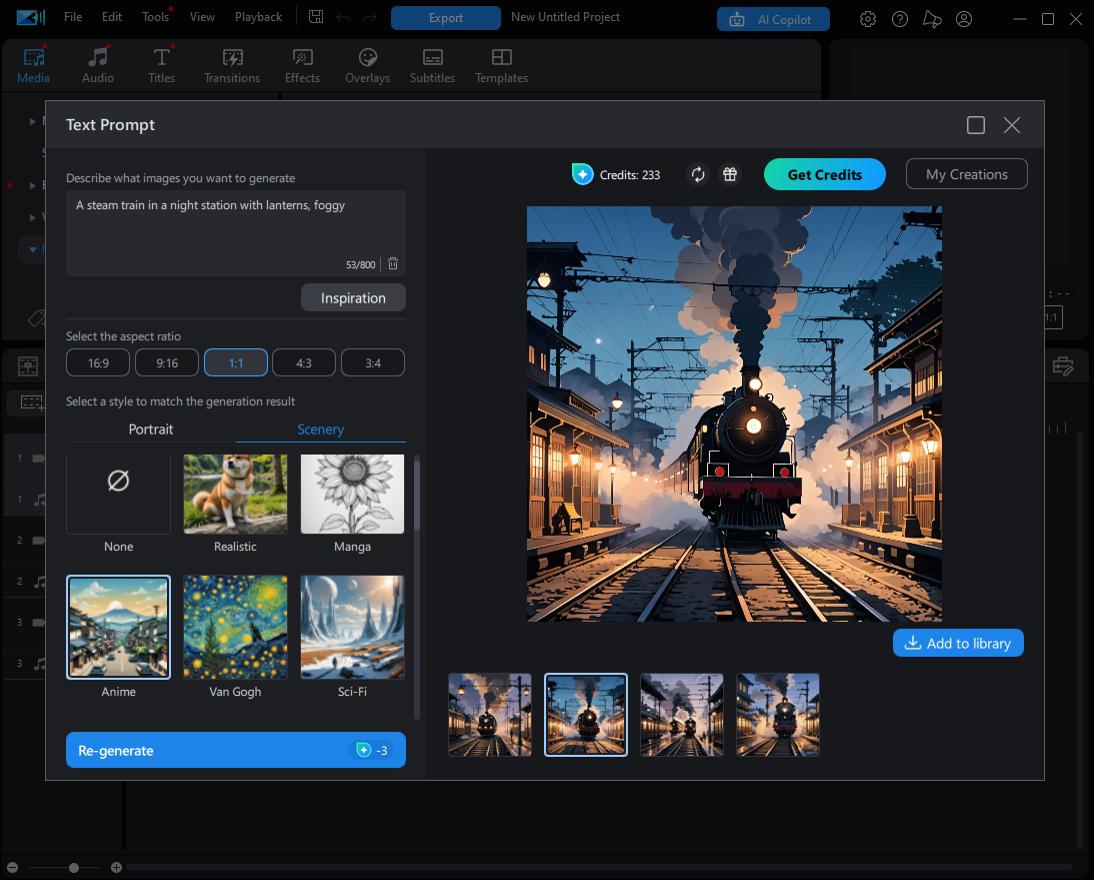
Task: Click the trash icon to clear prompt
Action: (393, 264)
